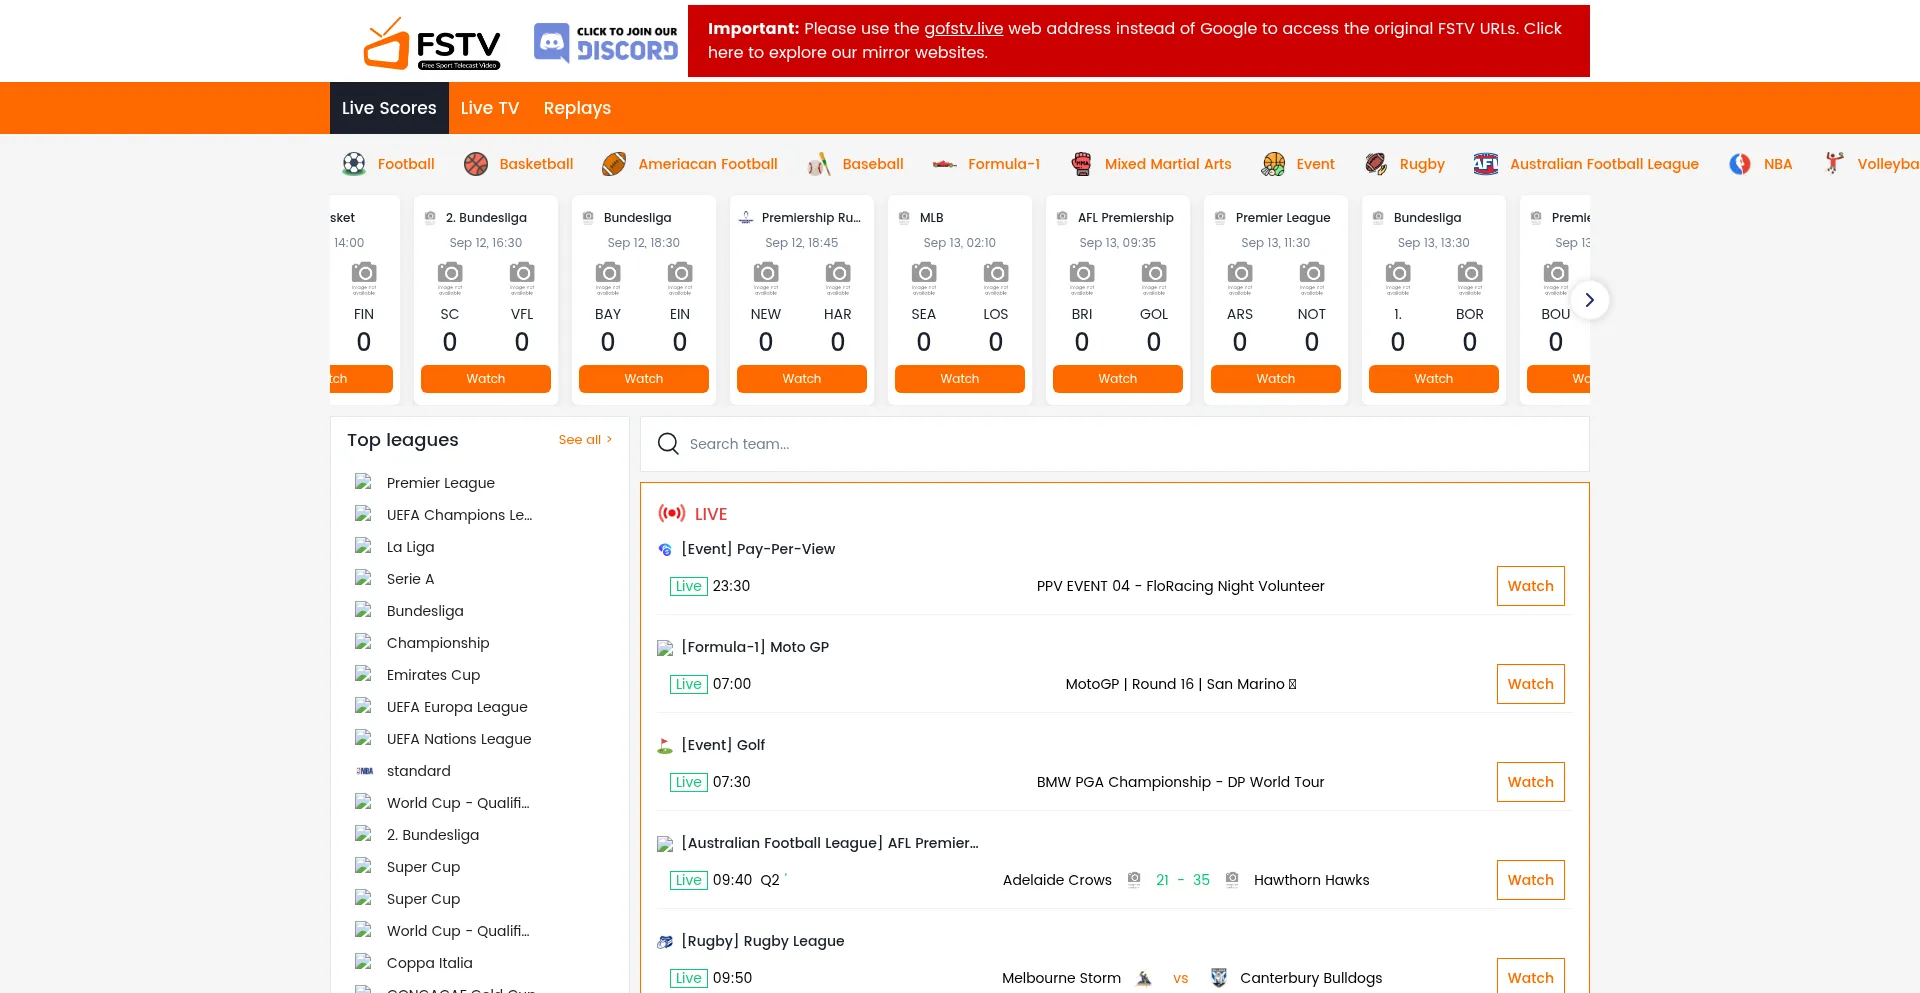Screen dimensions: 1920x993
Task: Select the American Football icon
Action: tap(614, 164)
